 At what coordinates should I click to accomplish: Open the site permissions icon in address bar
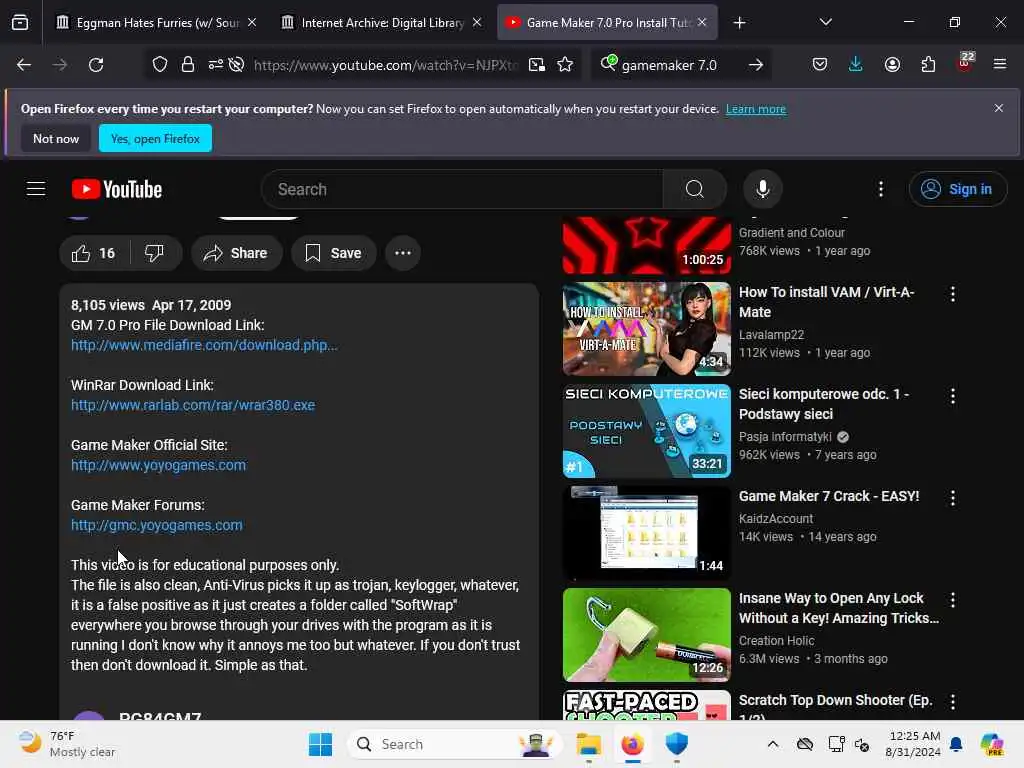click(216, 65)
